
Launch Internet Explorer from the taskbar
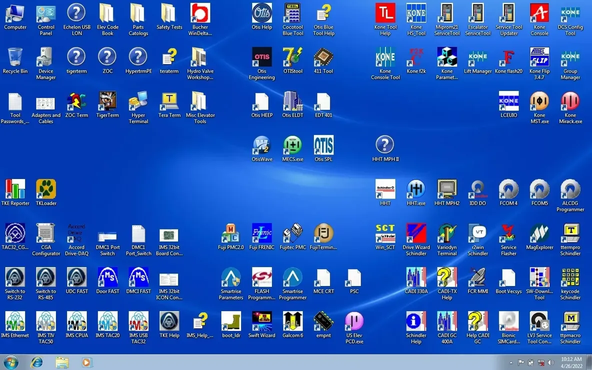pyautogui.click(x=37, y=362)
